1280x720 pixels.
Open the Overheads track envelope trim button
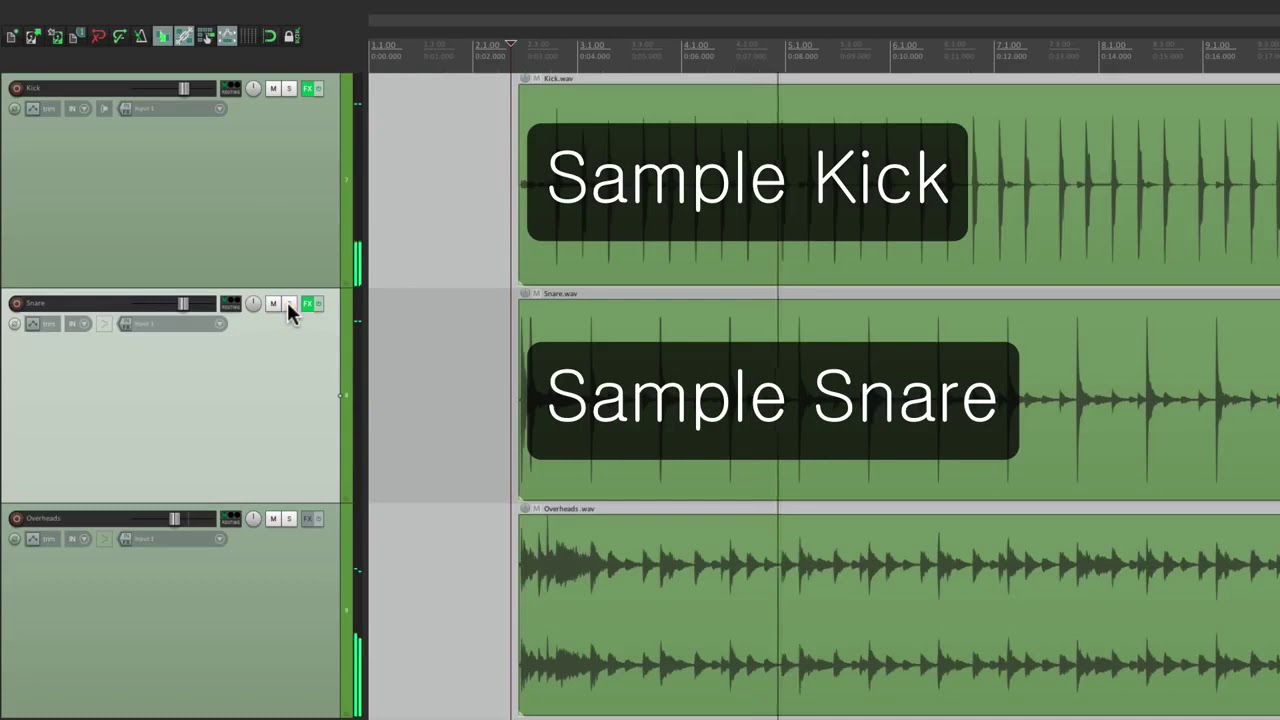pyautogui.click(x=43, y=538)
